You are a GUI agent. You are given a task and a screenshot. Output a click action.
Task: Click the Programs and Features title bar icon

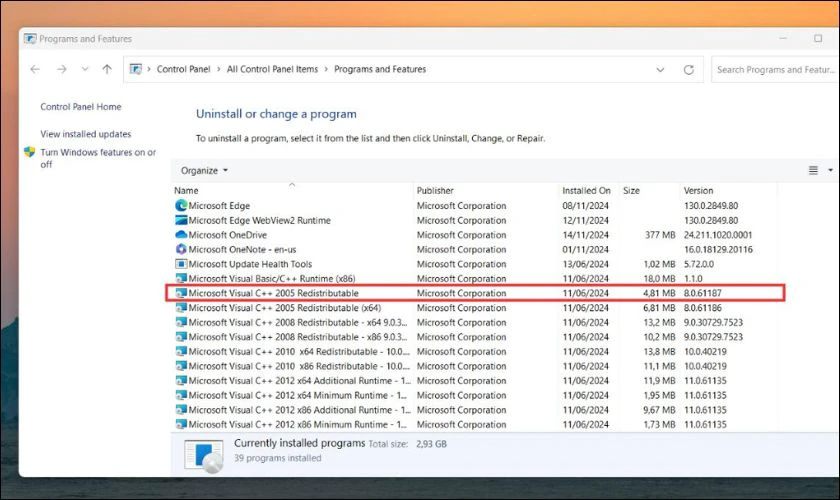[30, 39]
